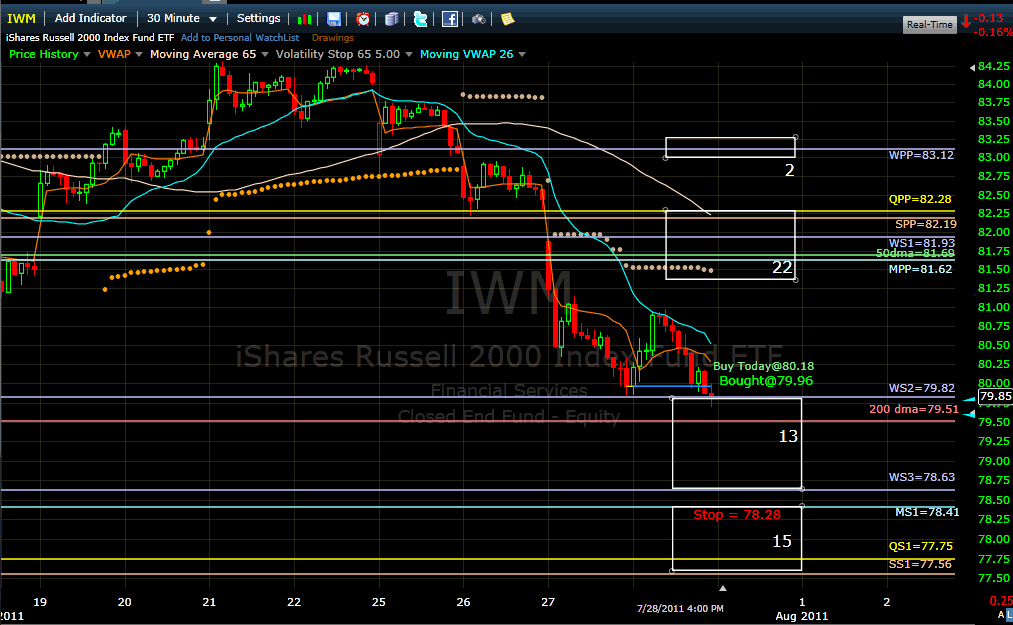Click the IWM ticker symbol
The height and width of the screenshot is (625, 1013).
click(x=21, y=19)
